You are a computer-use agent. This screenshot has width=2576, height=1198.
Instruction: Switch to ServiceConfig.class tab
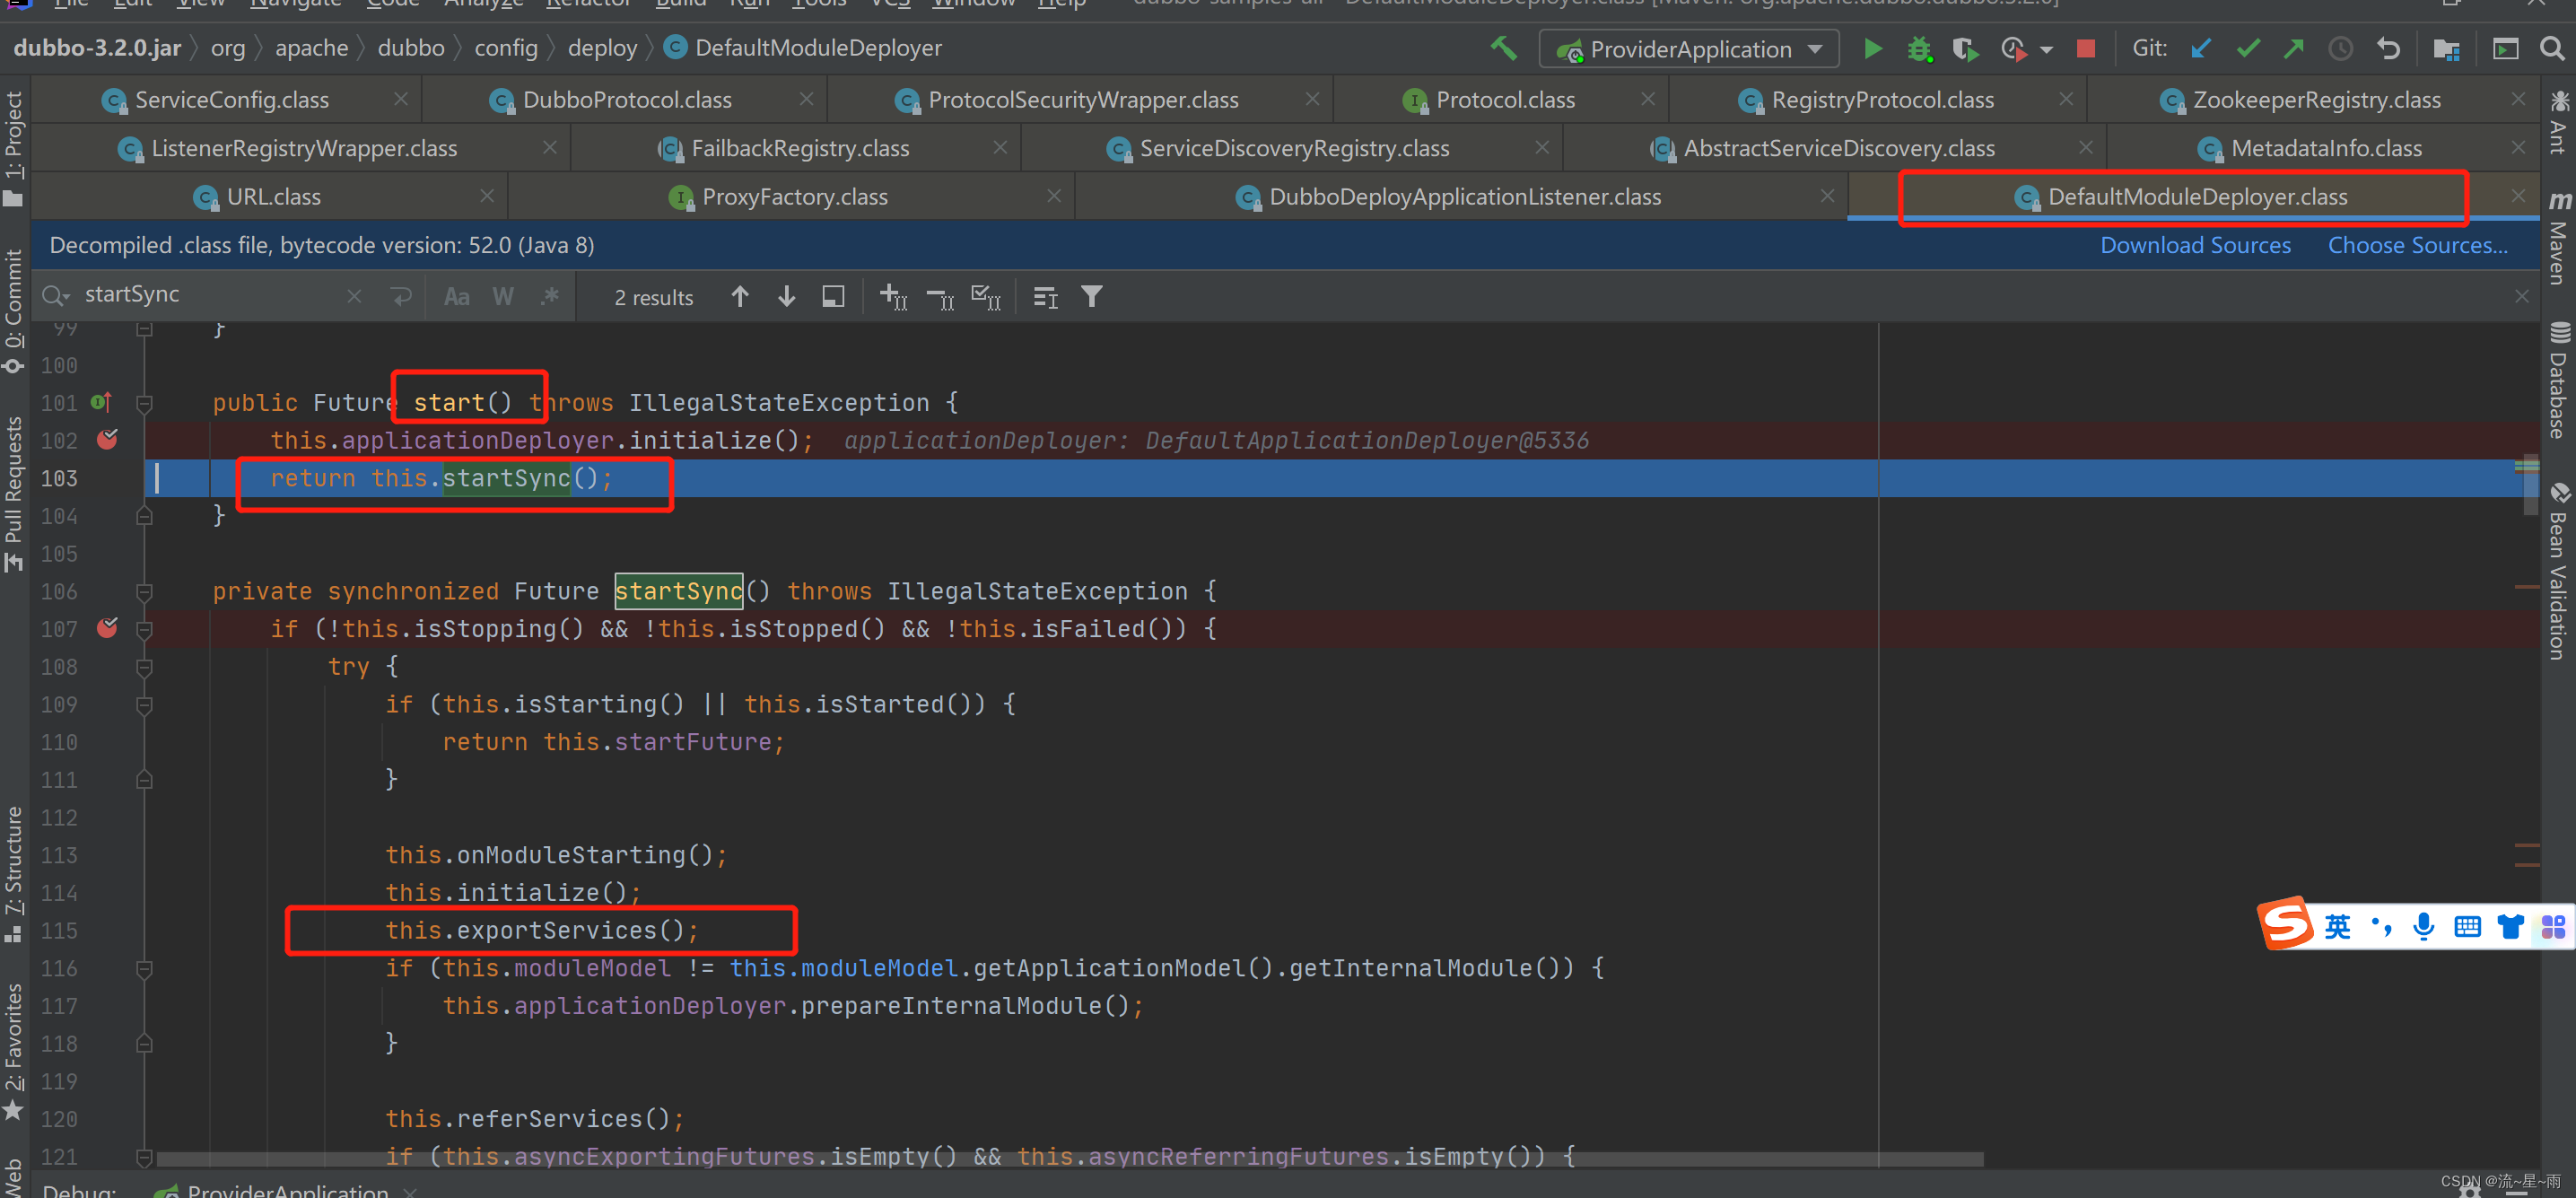(x=231, y=99)
